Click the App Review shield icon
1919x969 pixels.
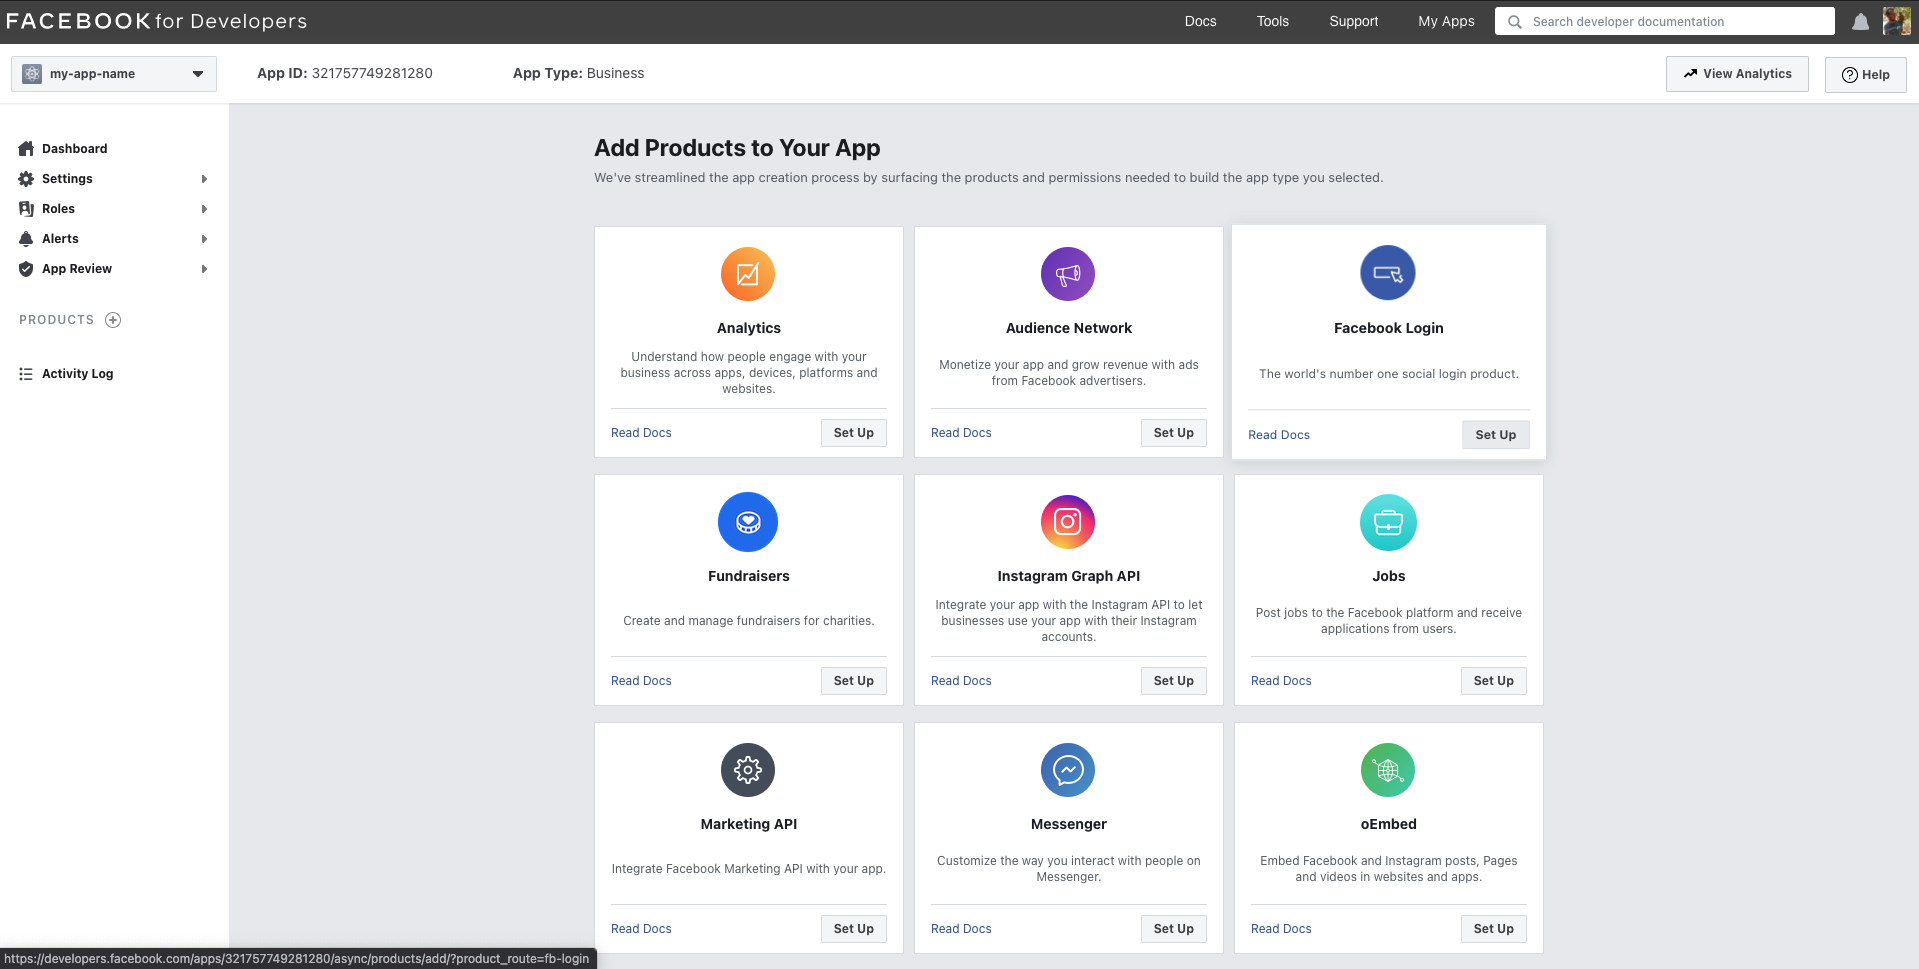(26, 269)
